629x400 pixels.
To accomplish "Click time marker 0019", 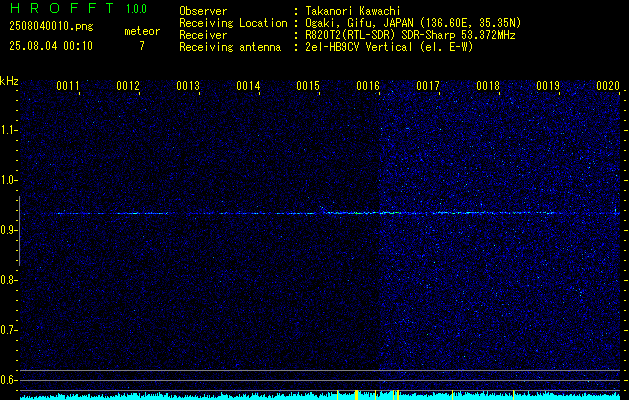I will (x=548, y=86).
